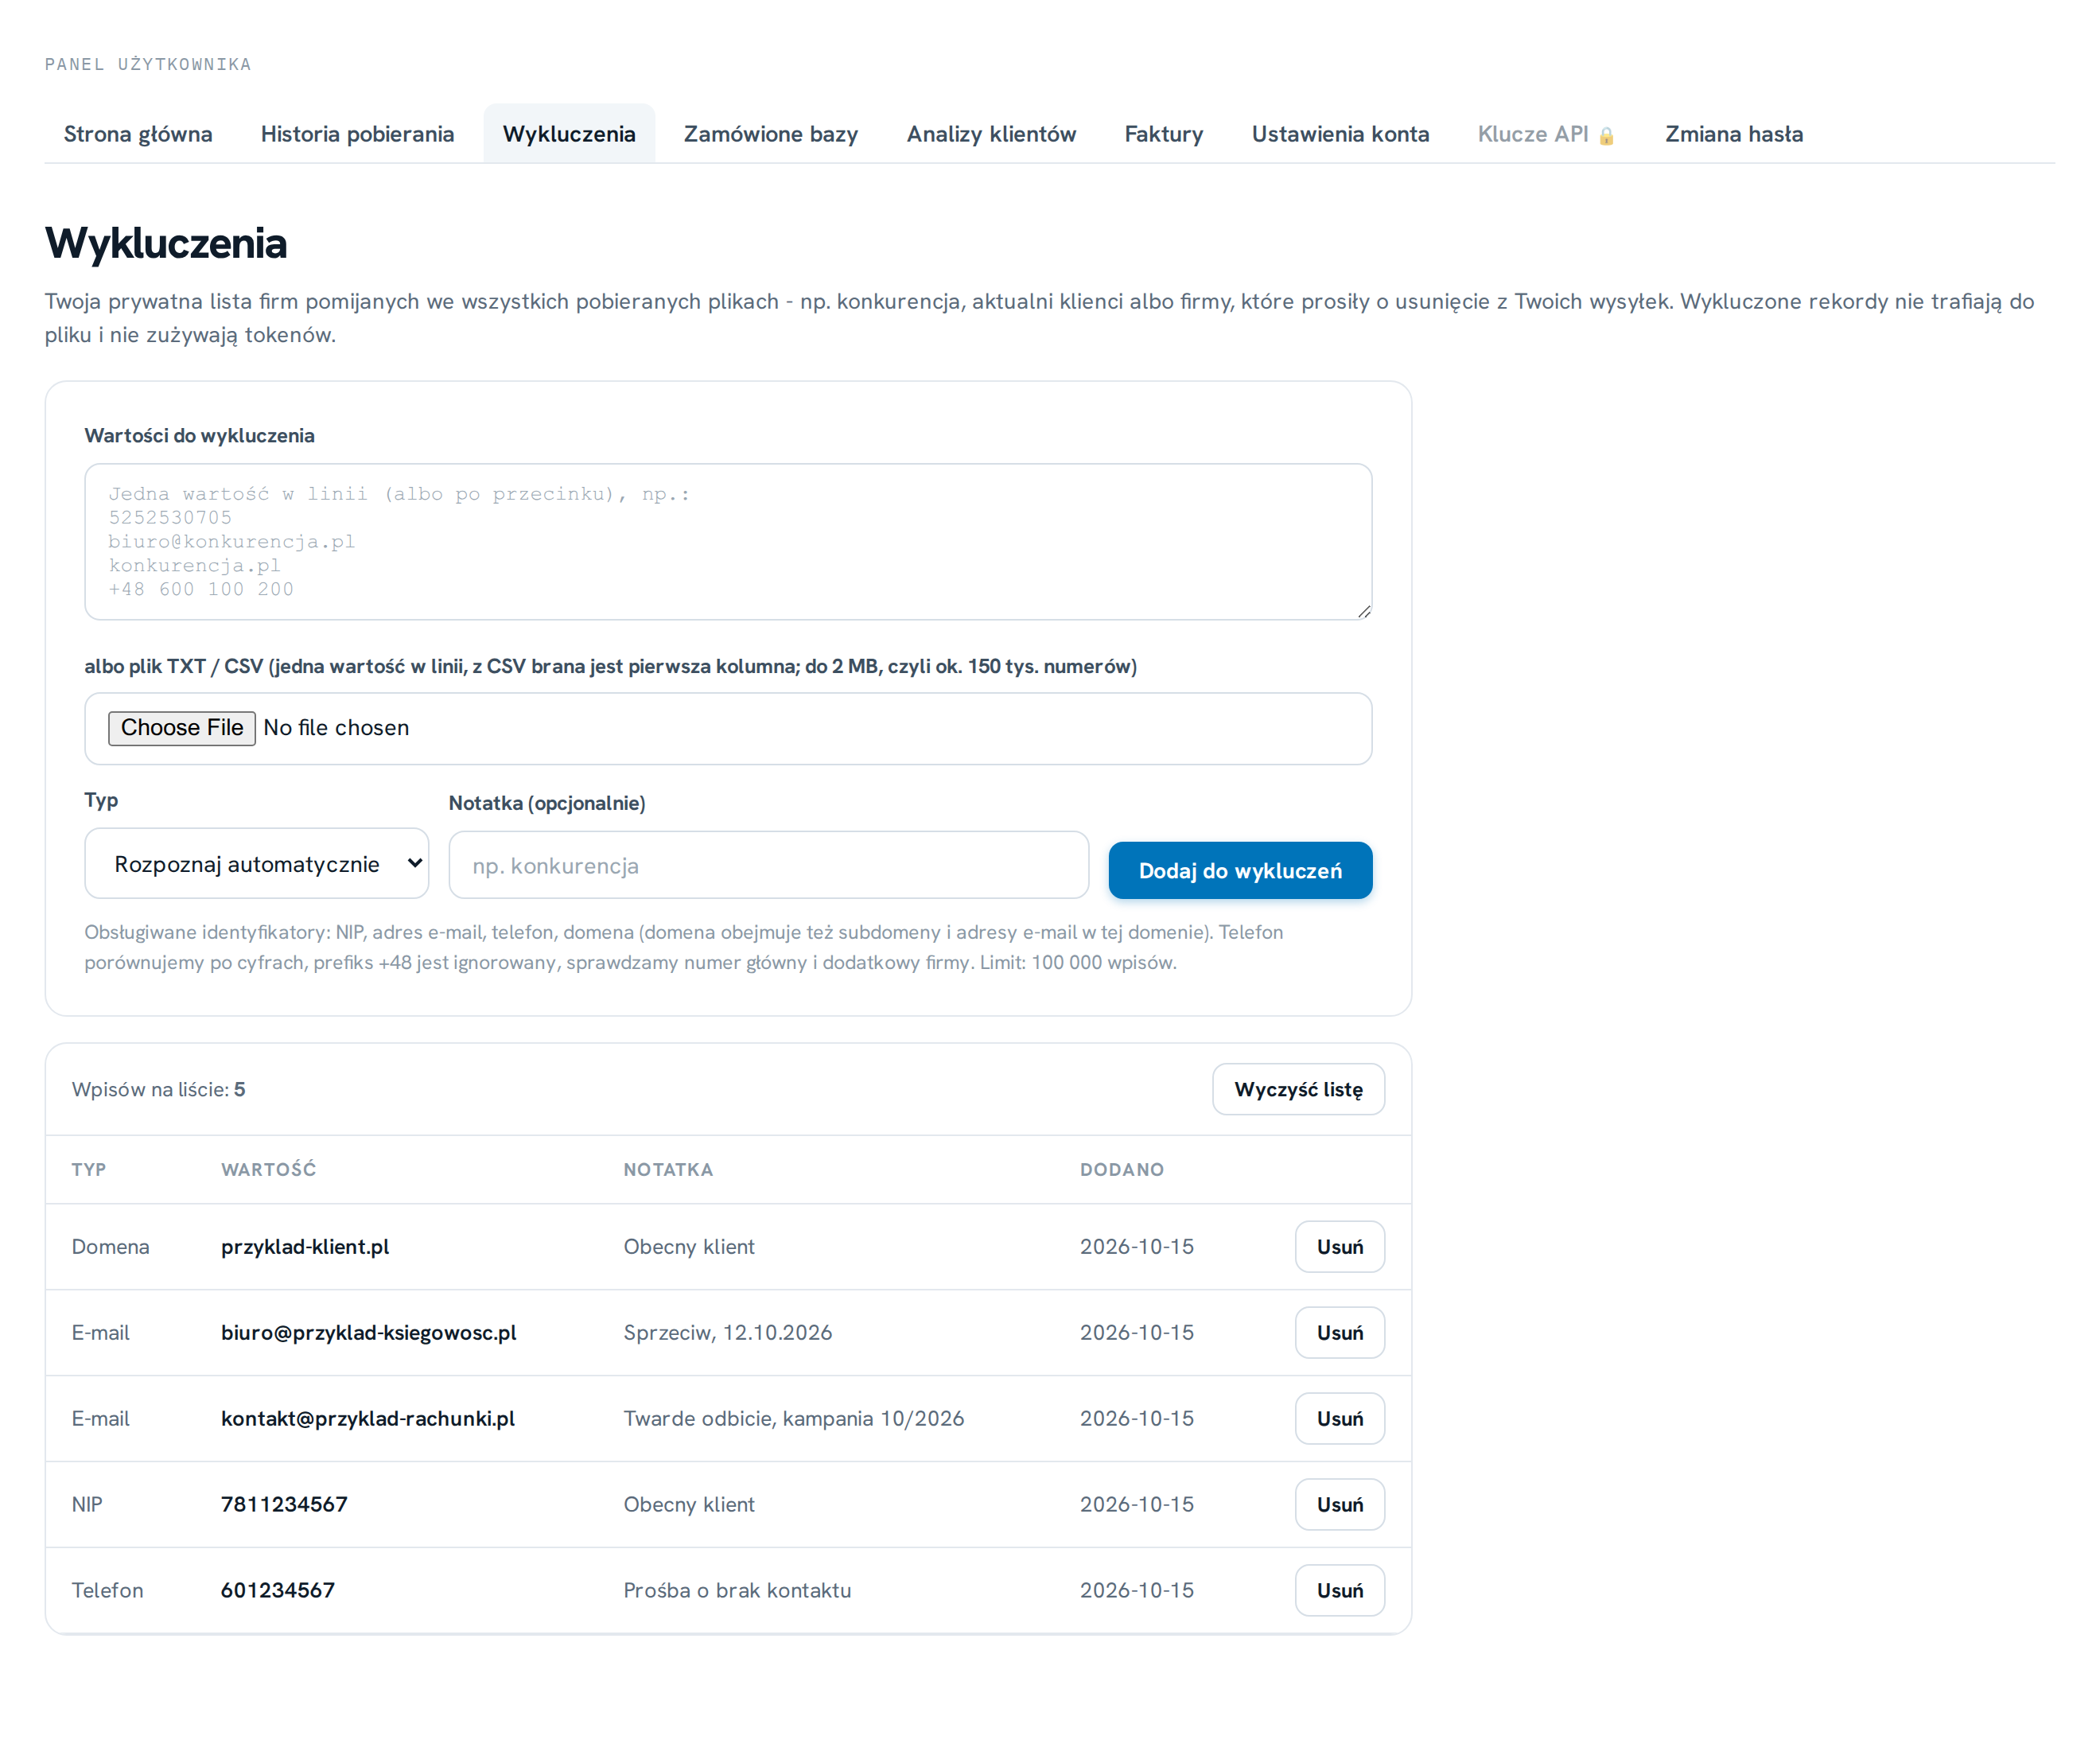This screenshot has width=2100, height=1763.
Task: Click the locked Klucze API tab
Action: coord(1546,134)
